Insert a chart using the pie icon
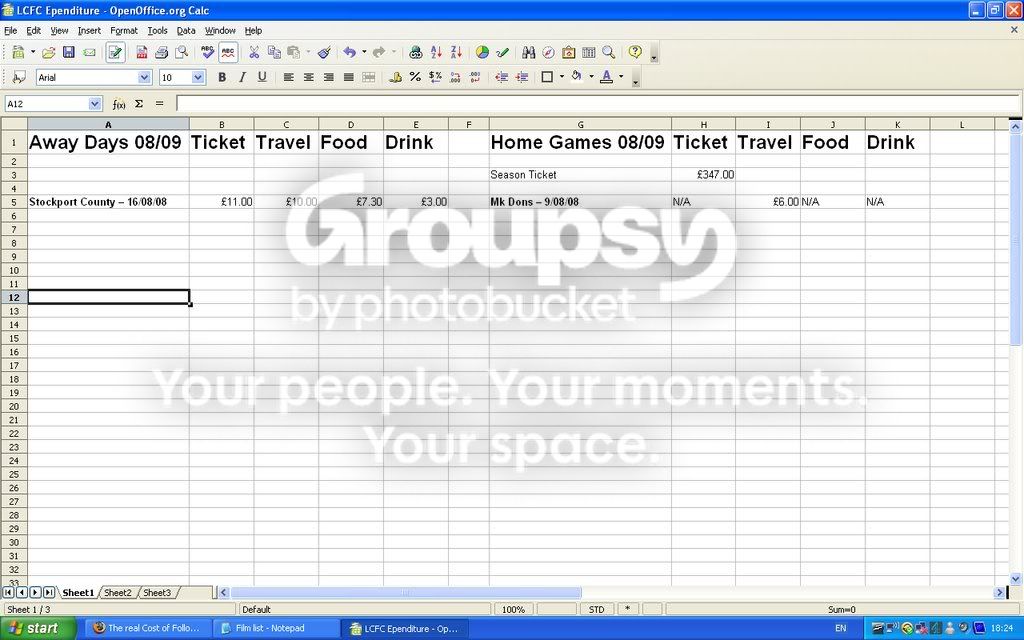The width and height of the screenshot is (1024, 640). click(482, 52)
